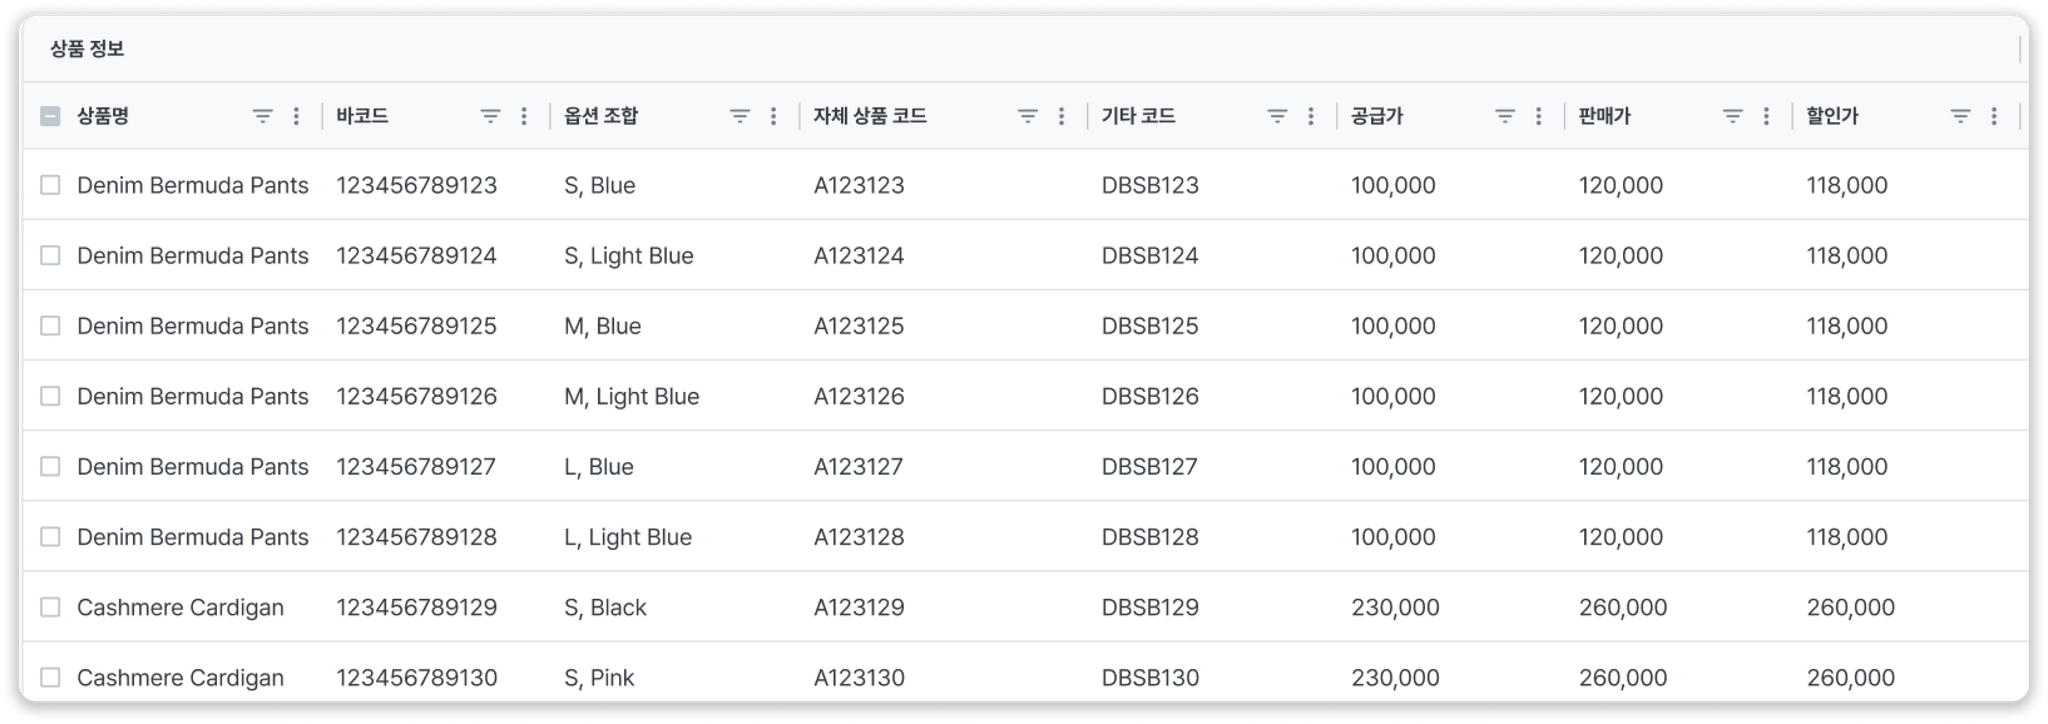The height and width of the screenshot is (724, 2048).
Task: Sort by the 바코드 column header
Action: [x=362, y=116]
